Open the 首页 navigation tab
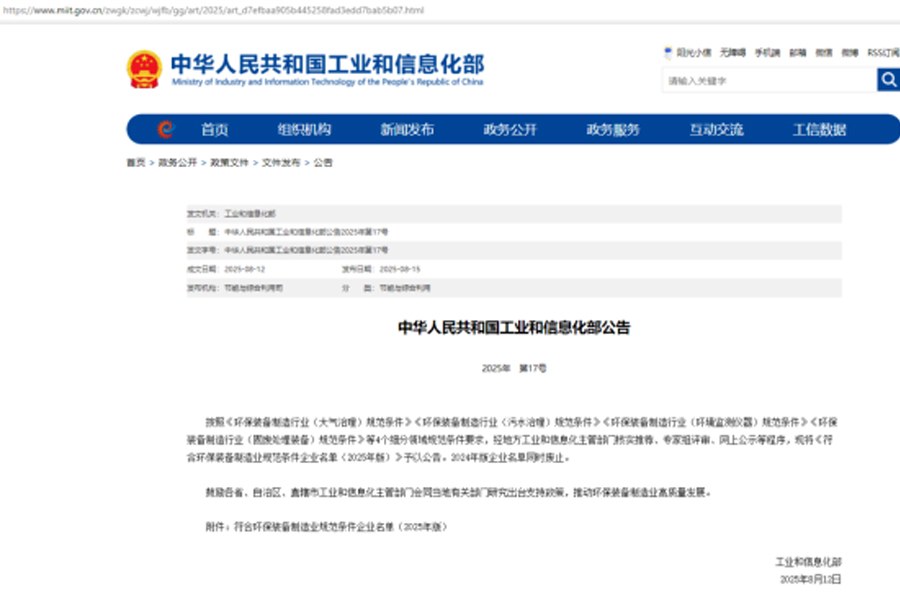 pyautogui.click(x=215, y=130)
